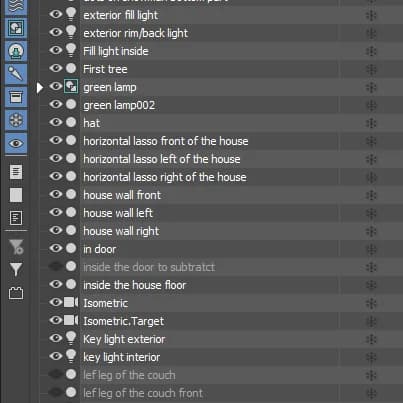Click the light bulb icon of exterior fill light
Screen dimensions: 403x403
[x=71, y=14]
